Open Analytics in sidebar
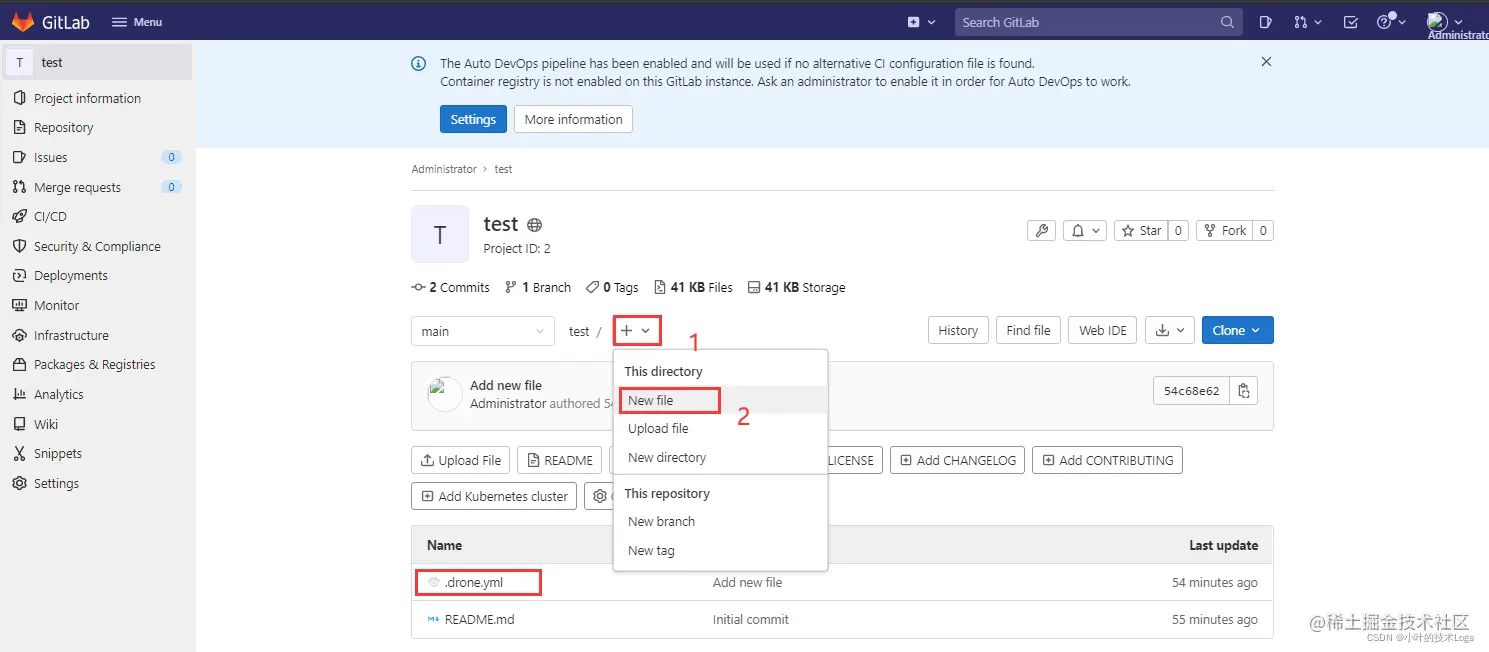This screenshot has height=652, width=1489. coord(58,394)
